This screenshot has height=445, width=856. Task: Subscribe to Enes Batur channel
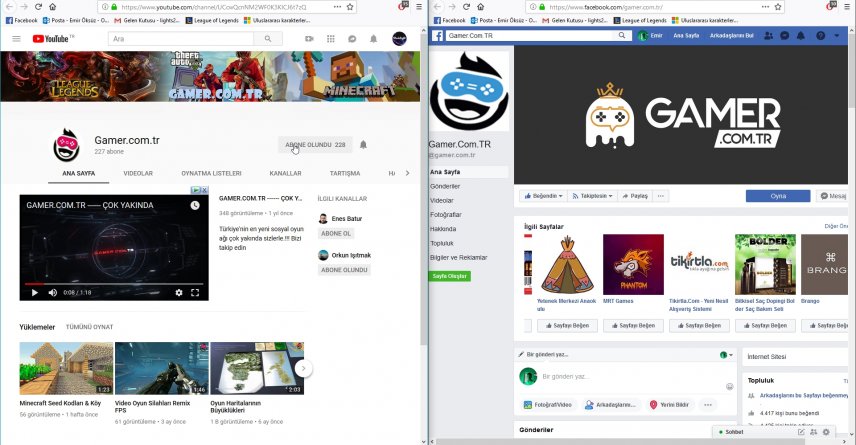pyautogui.click(x=336, y=233)
